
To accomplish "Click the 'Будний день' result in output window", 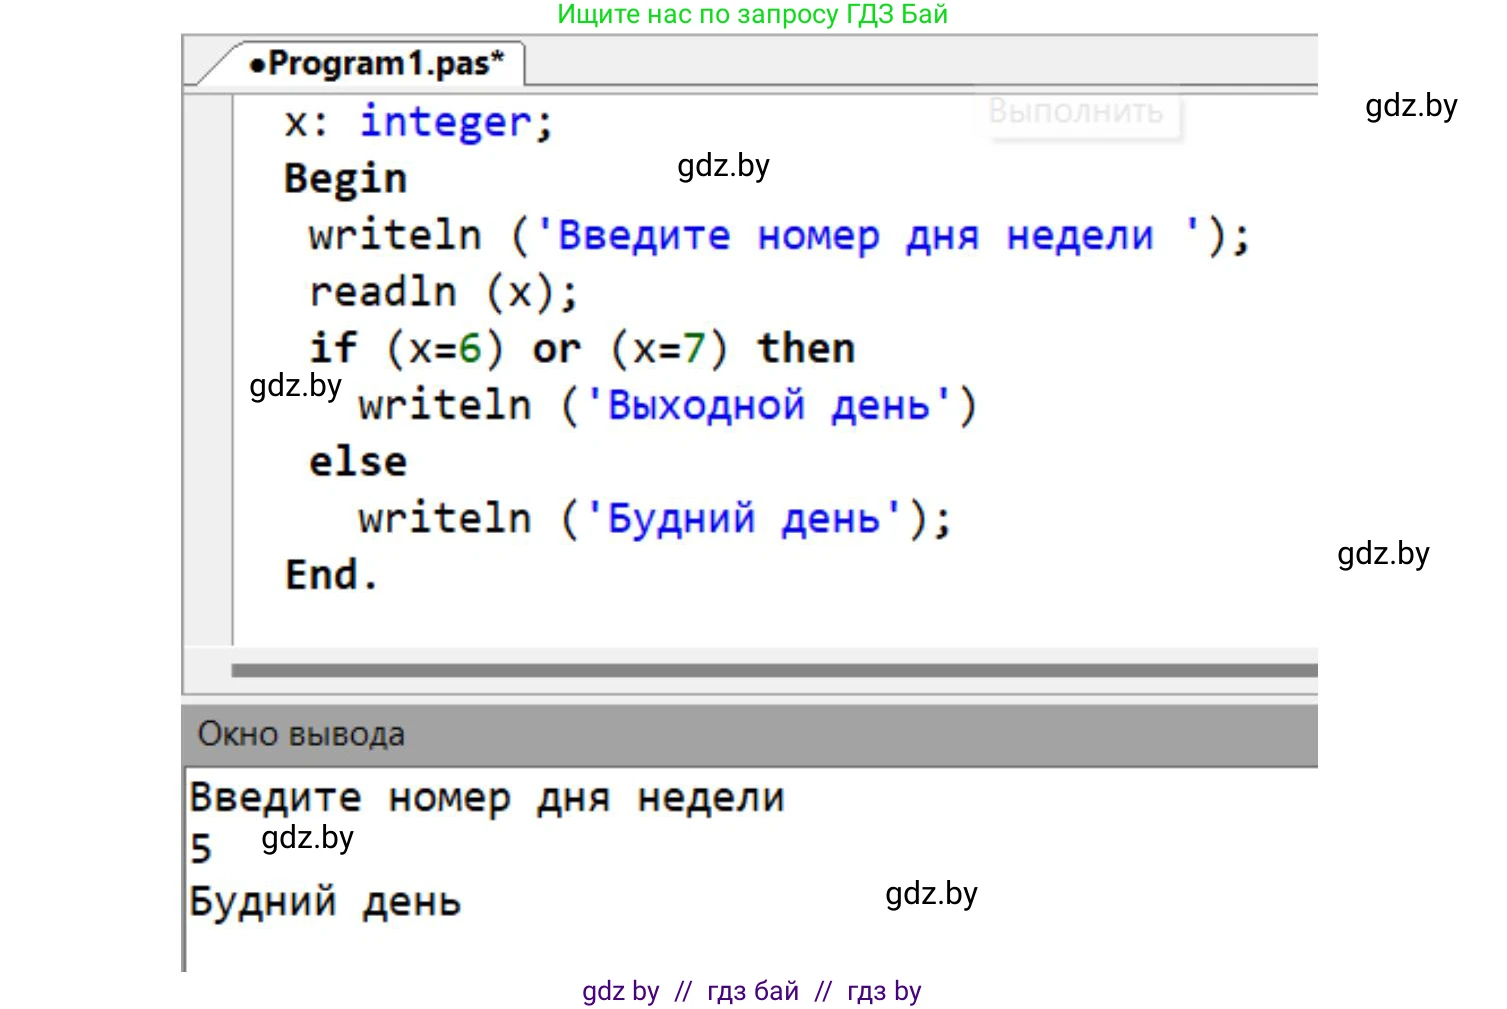I will tap(325, 902).
